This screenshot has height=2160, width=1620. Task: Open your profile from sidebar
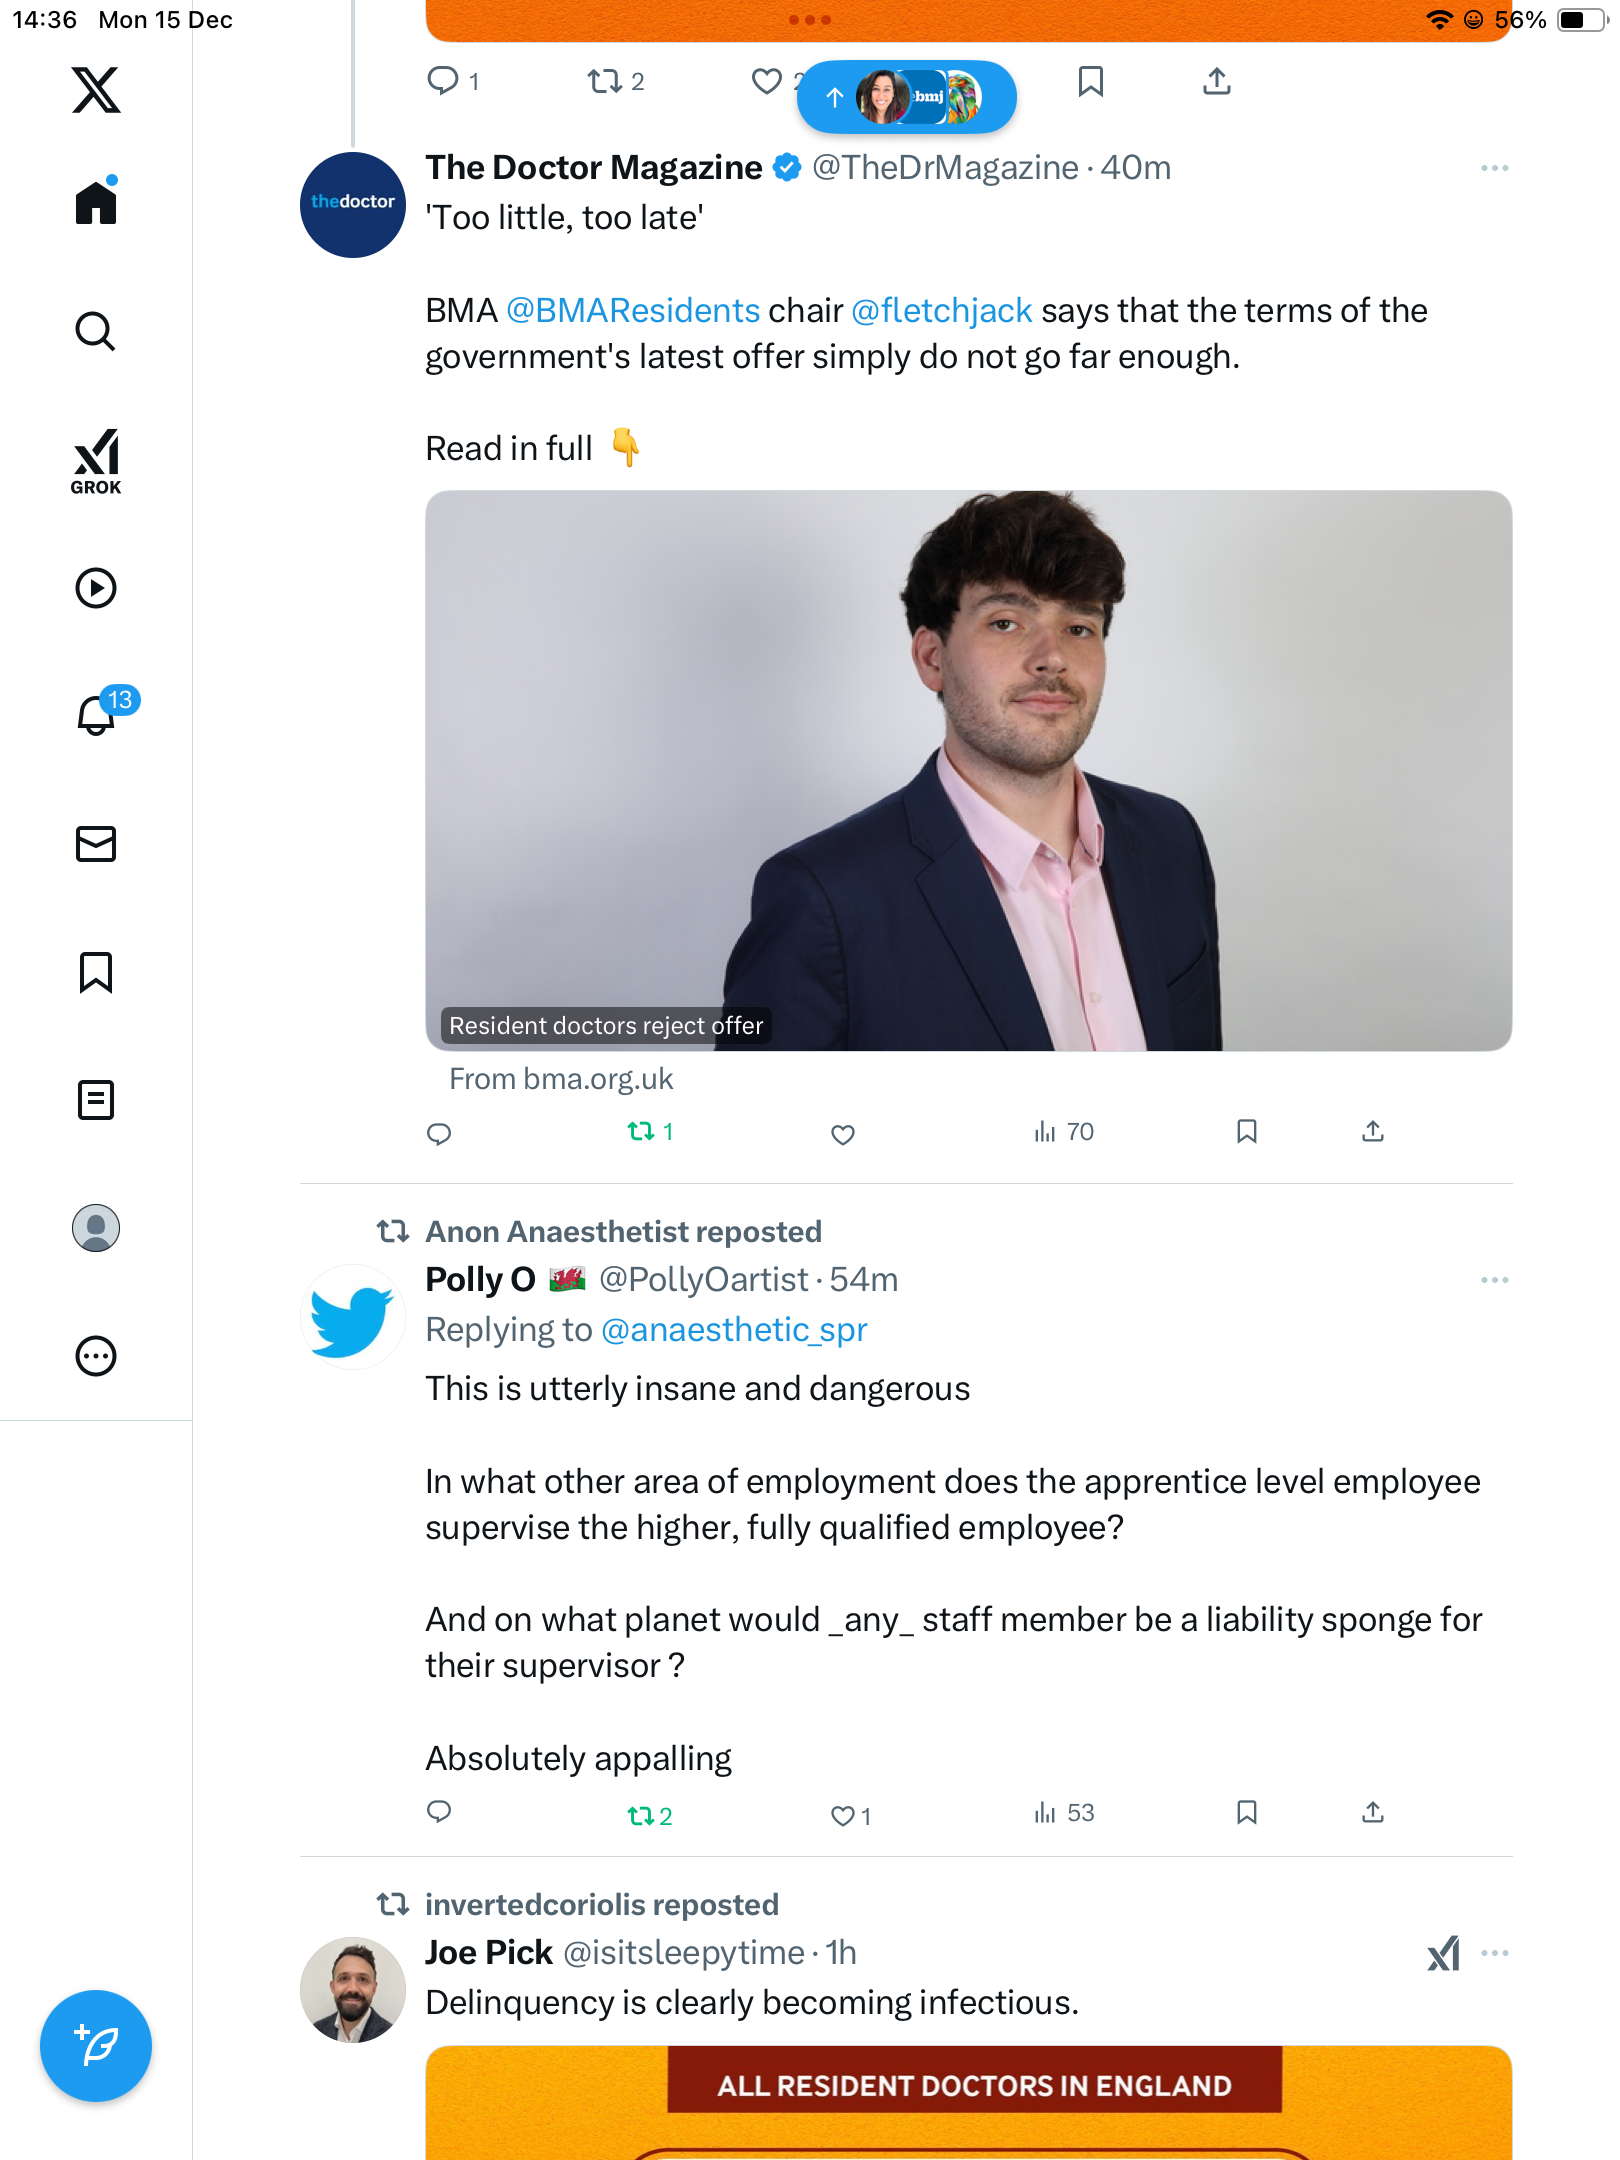point(96,1228)
